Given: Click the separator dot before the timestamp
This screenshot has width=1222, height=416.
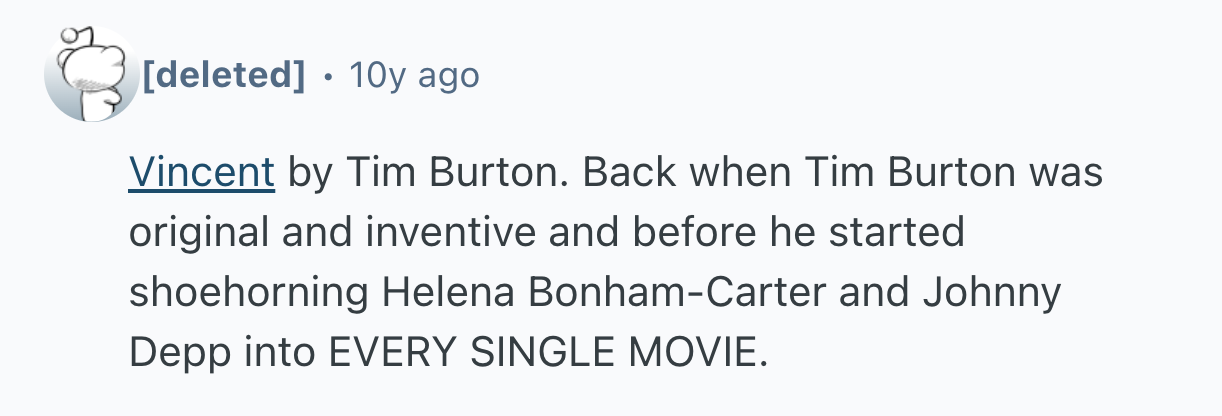Looking at the screenshot, I should click(x=328, y=75).
